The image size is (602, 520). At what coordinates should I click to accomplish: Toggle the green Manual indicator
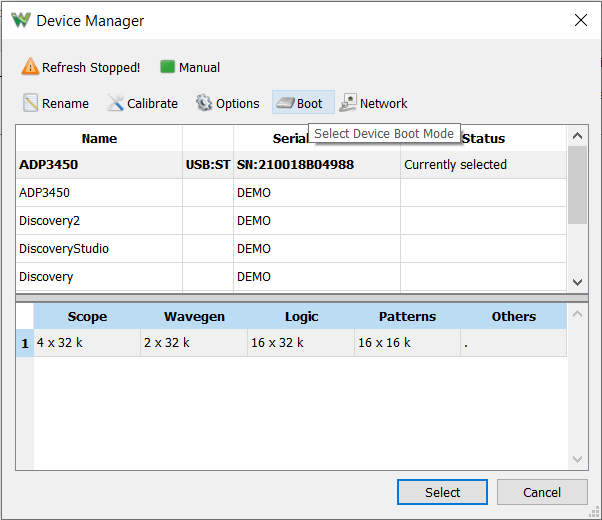[x=167, y=66]
